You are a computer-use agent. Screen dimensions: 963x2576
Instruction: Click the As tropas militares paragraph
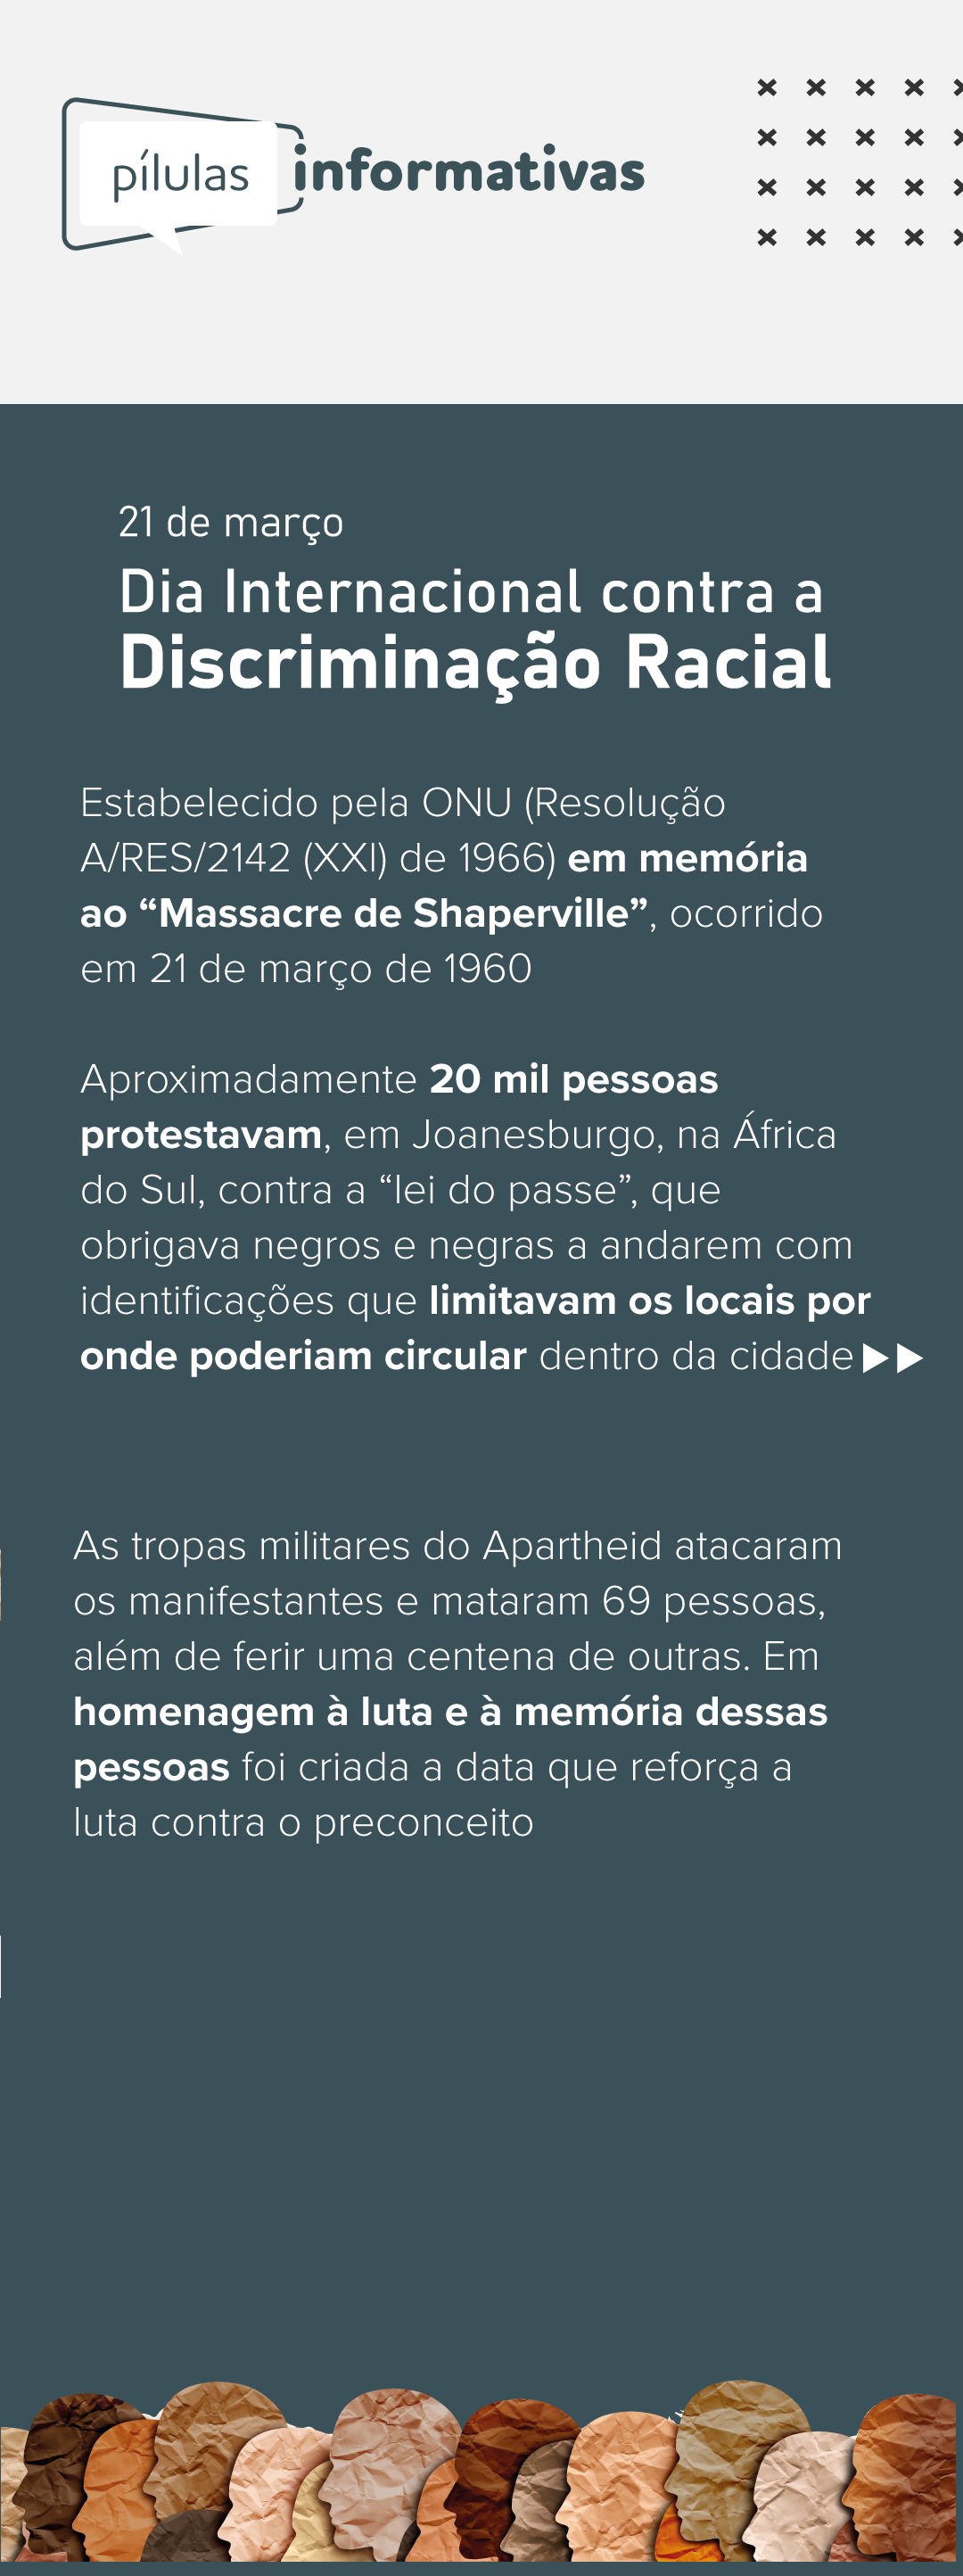point(458,1684)
